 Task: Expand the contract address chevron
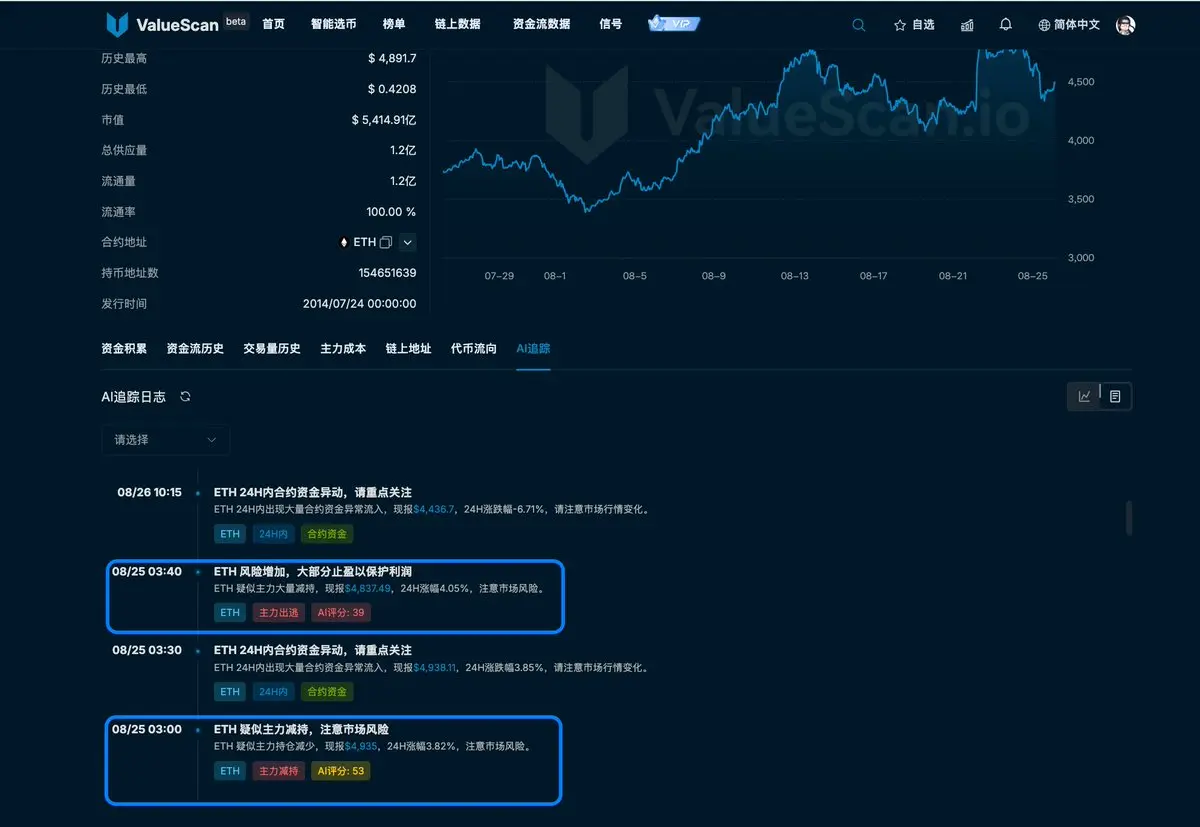point(407,242)
